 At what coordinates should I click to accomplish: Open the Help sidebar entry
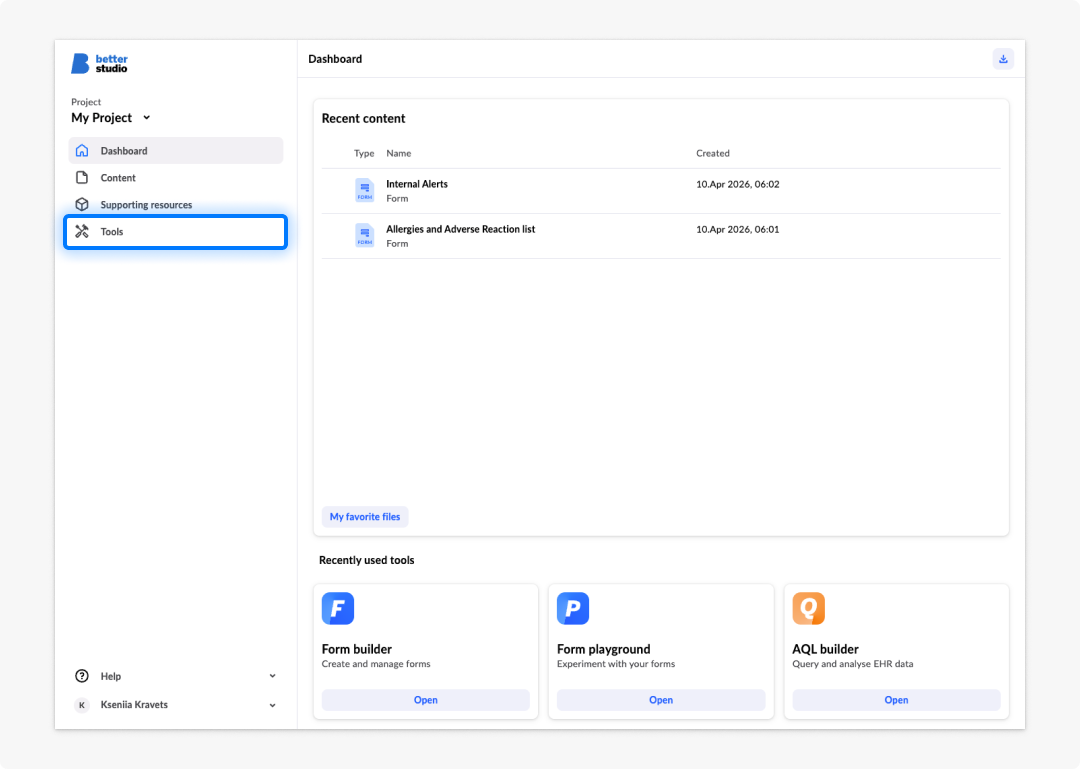[176, 676]
